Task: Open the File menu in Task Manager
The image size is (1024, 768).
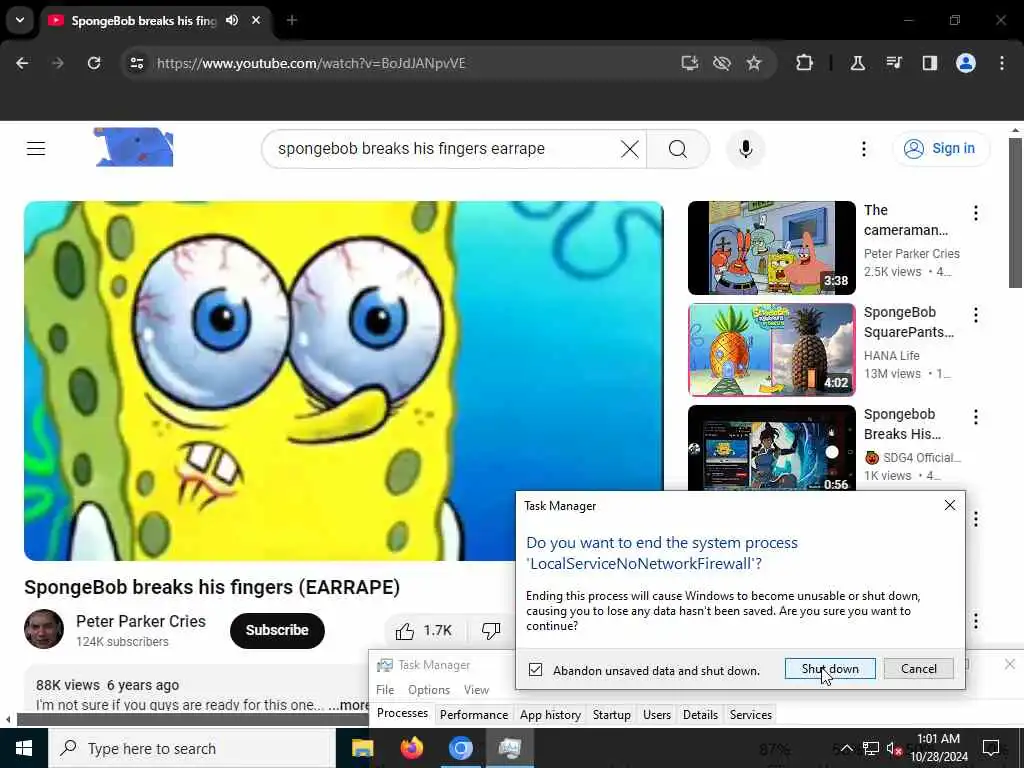Action: pos(385,690)
